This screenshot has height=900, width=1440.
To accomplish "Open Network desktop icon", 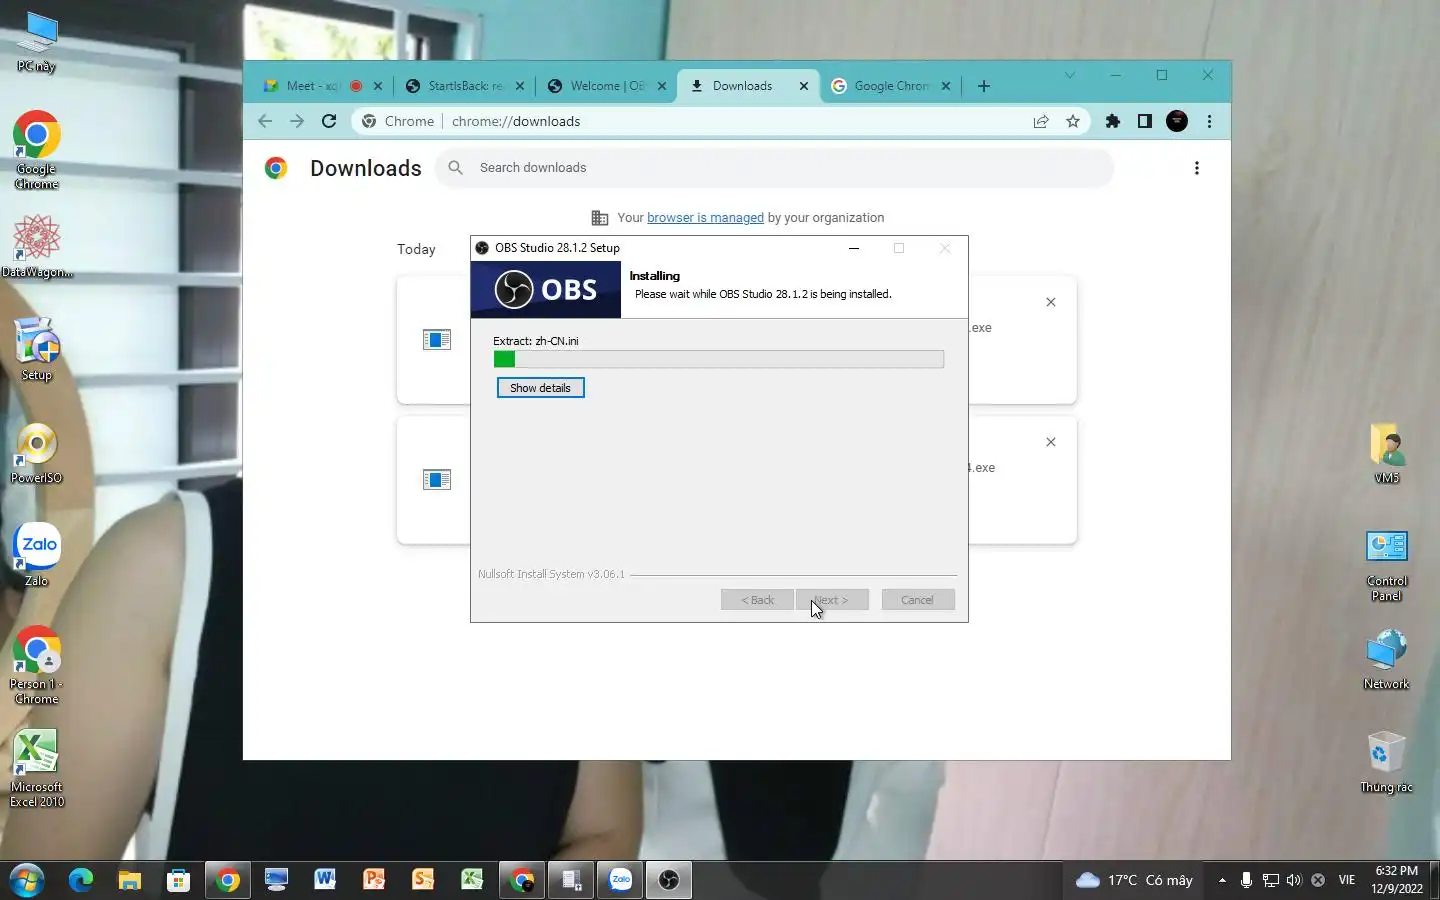I will pyautogui.click(x=1386, y=659).
